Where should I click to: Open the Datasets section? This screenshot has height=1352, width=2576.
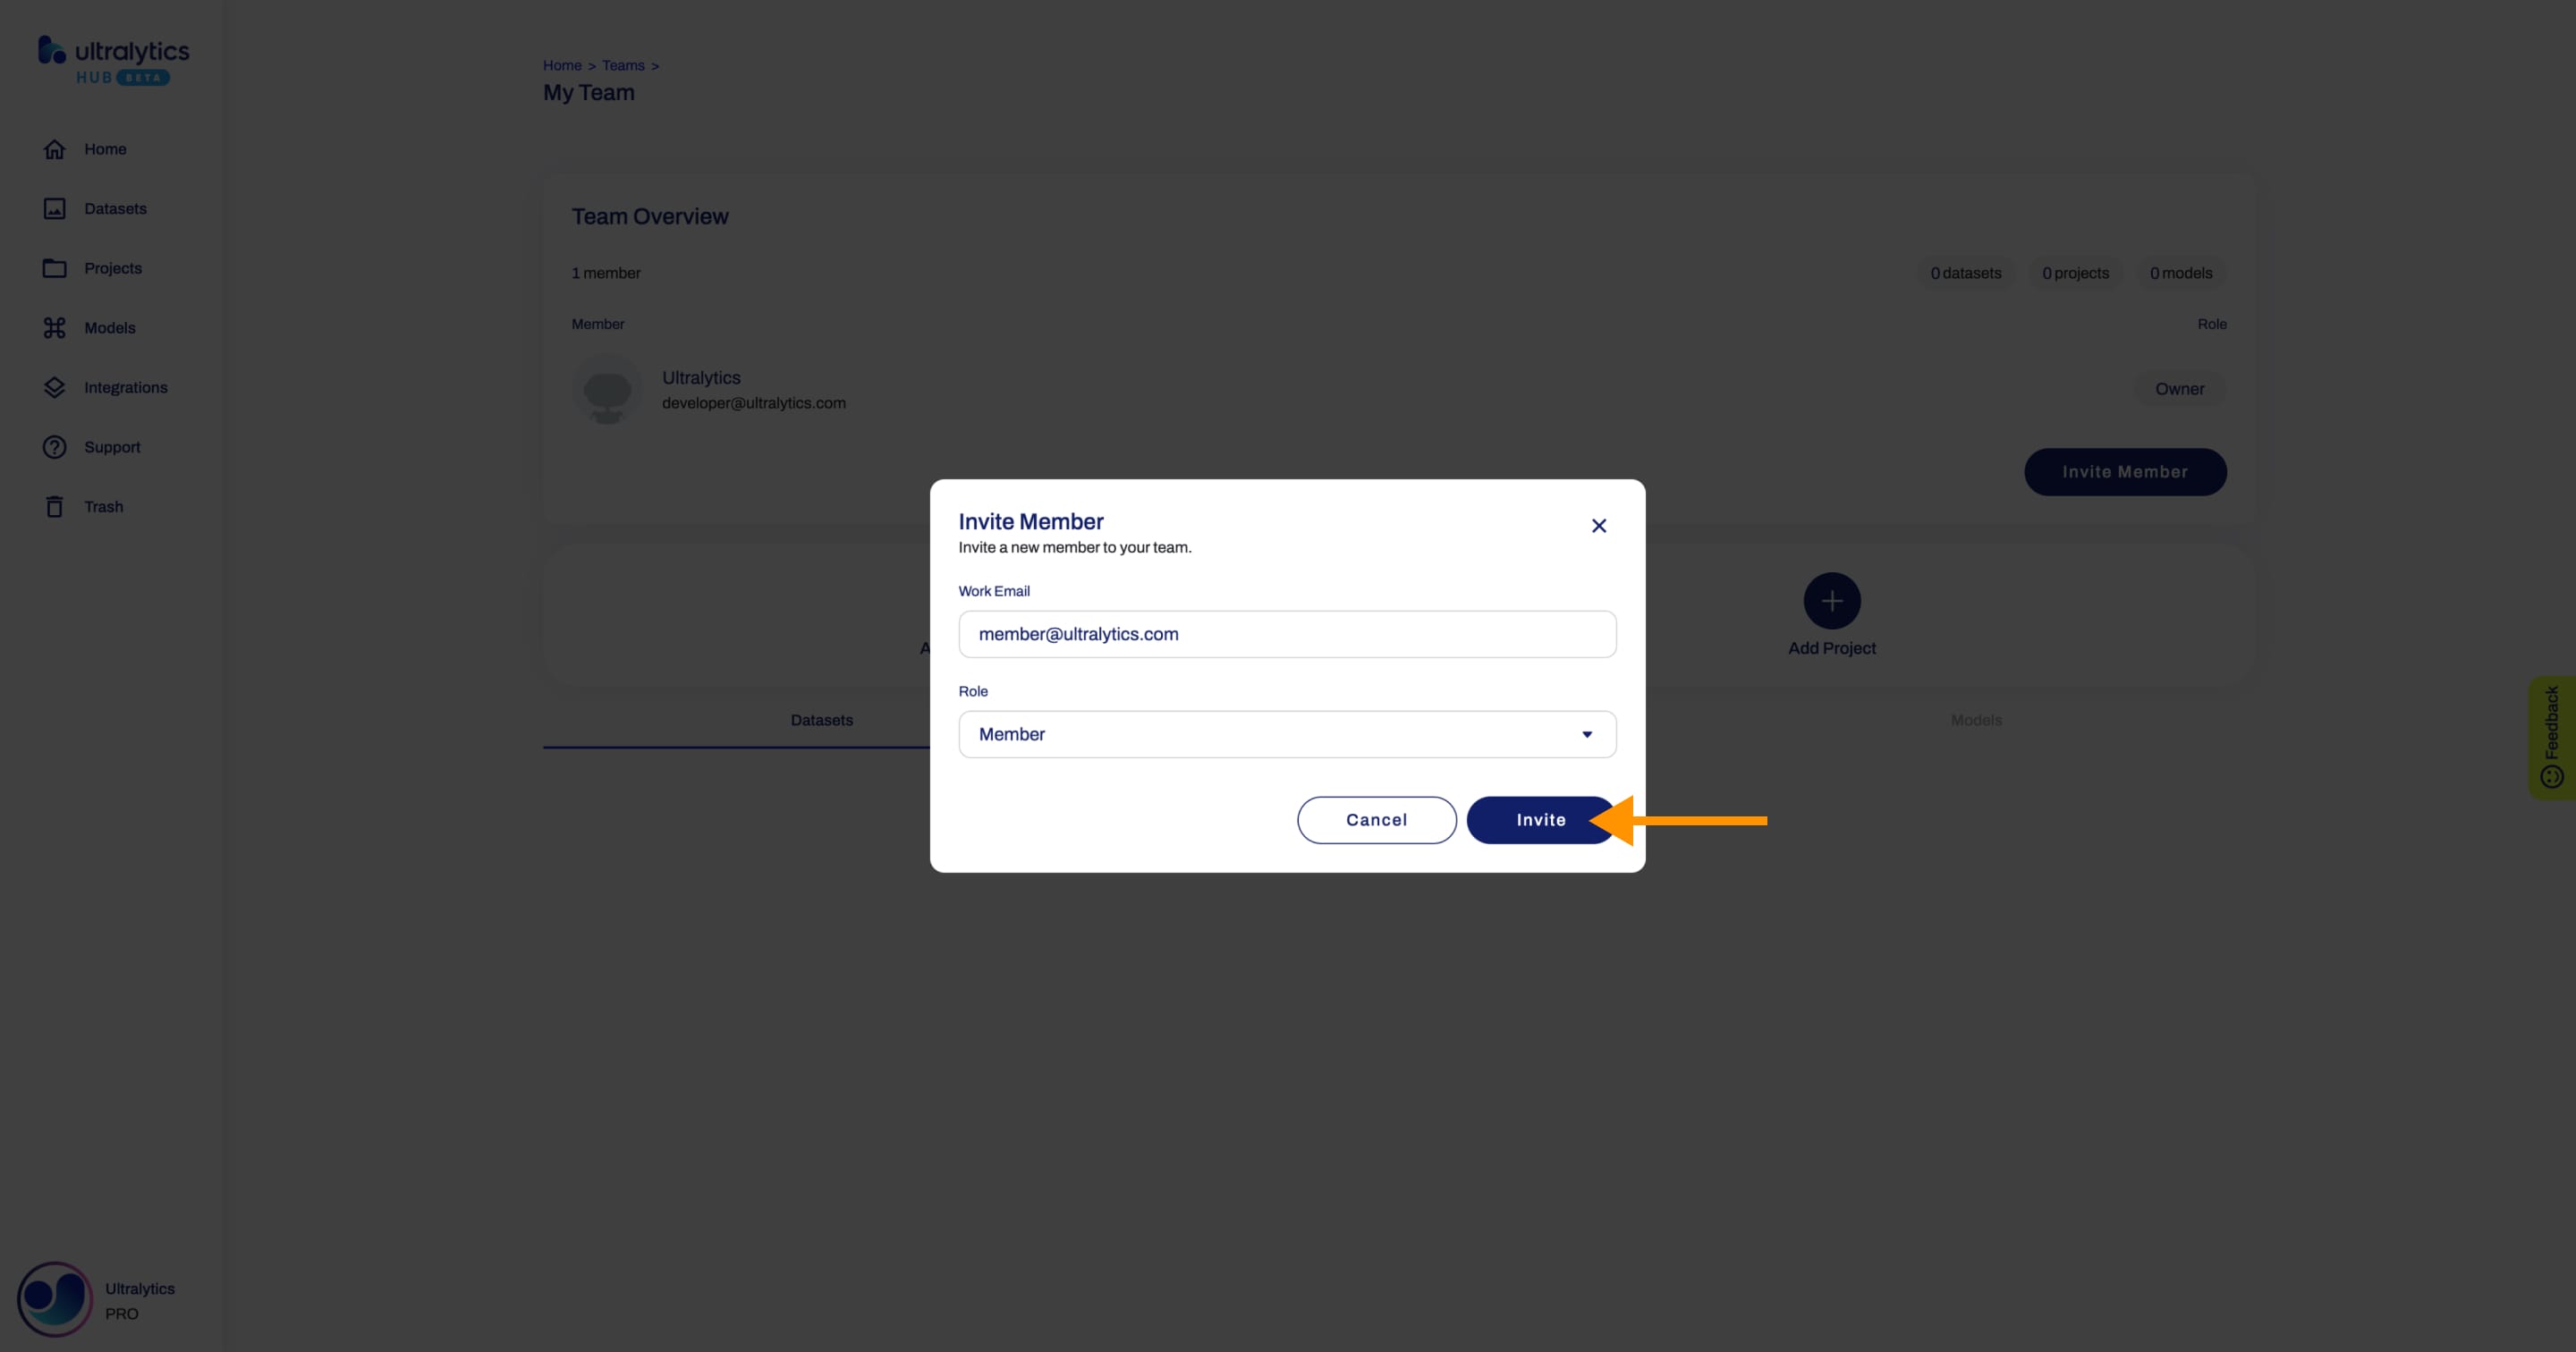click(x=114, y=207)
